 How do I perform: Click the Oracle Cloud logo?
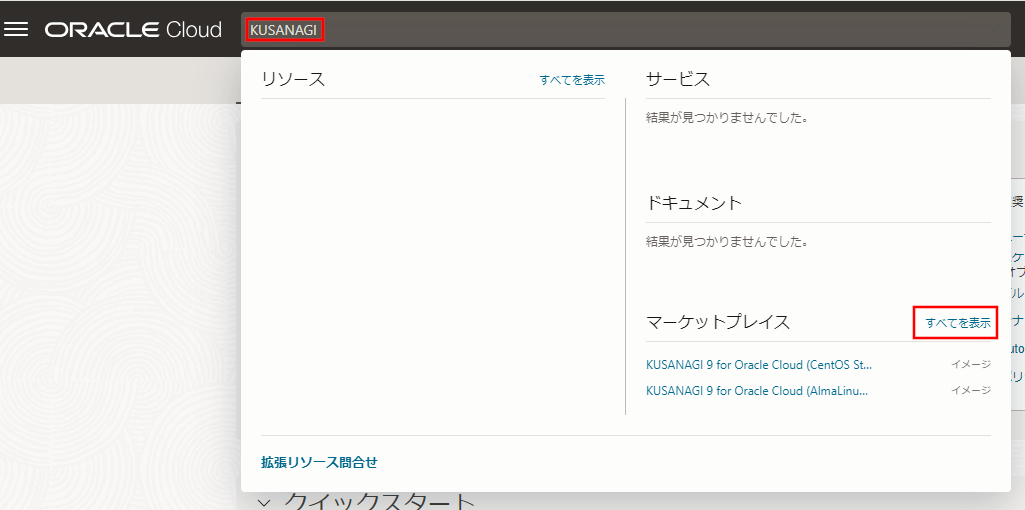coord(133,29)
